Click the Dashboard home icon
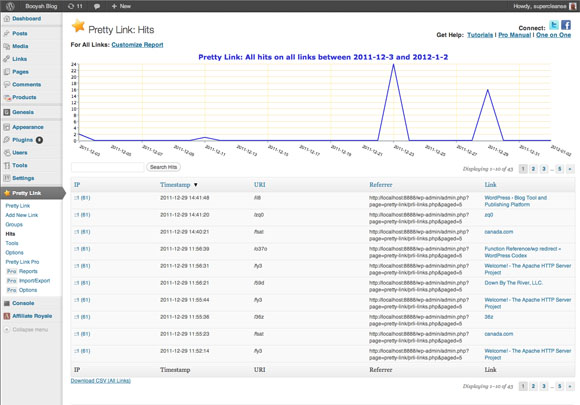 [x=7, y=18]
